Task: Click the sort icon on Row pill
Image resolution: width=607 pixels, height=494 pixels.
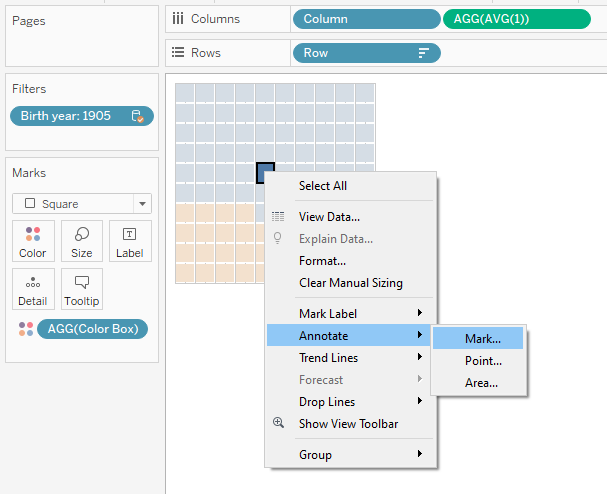Action: click(424, 53)
